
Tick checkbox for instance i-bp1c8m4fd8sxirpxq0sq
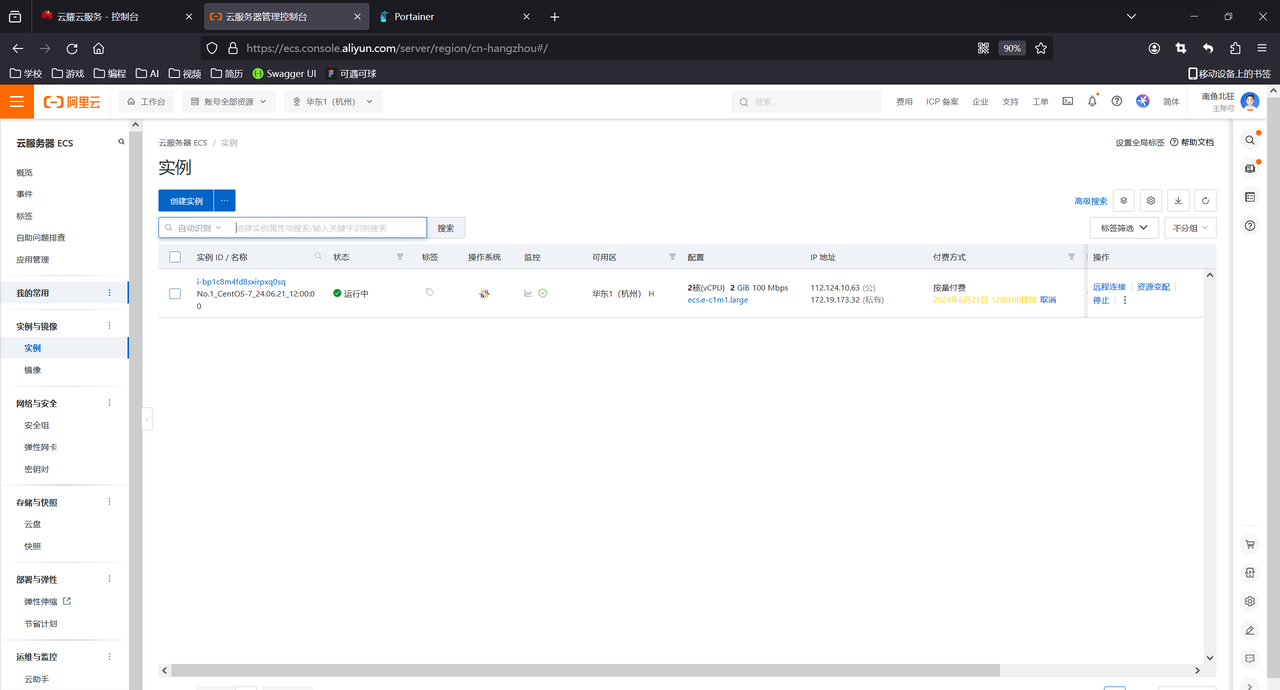175,293
